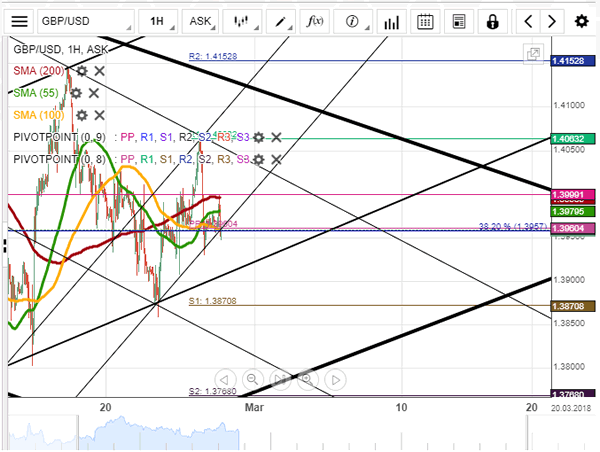This screenshot has width=600, height=452.
Task: Open the candlestick chart type menu
Action: (241, 21)
